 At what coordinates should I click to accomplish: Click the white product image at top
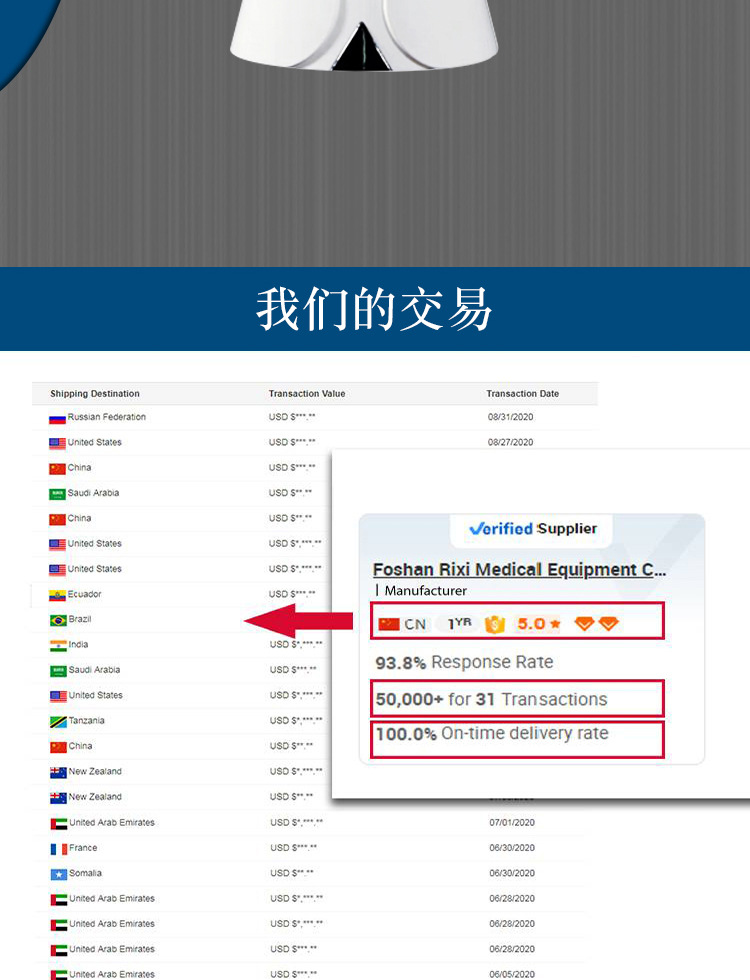363,34
